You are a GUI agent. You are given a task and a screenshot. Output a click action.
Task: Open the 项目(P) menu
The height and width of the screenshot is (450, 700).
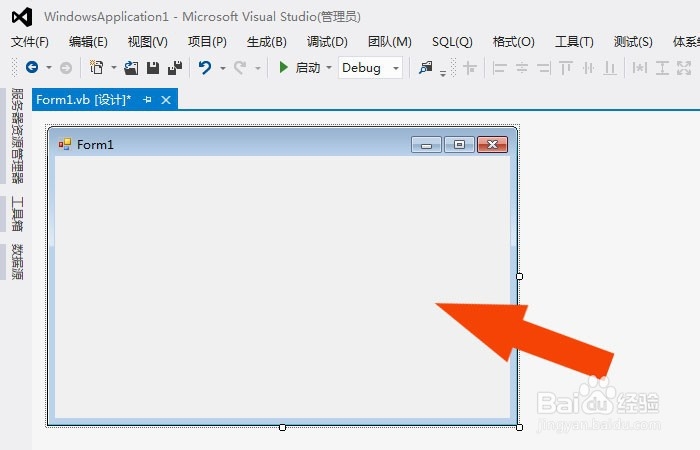coord(207,42)
